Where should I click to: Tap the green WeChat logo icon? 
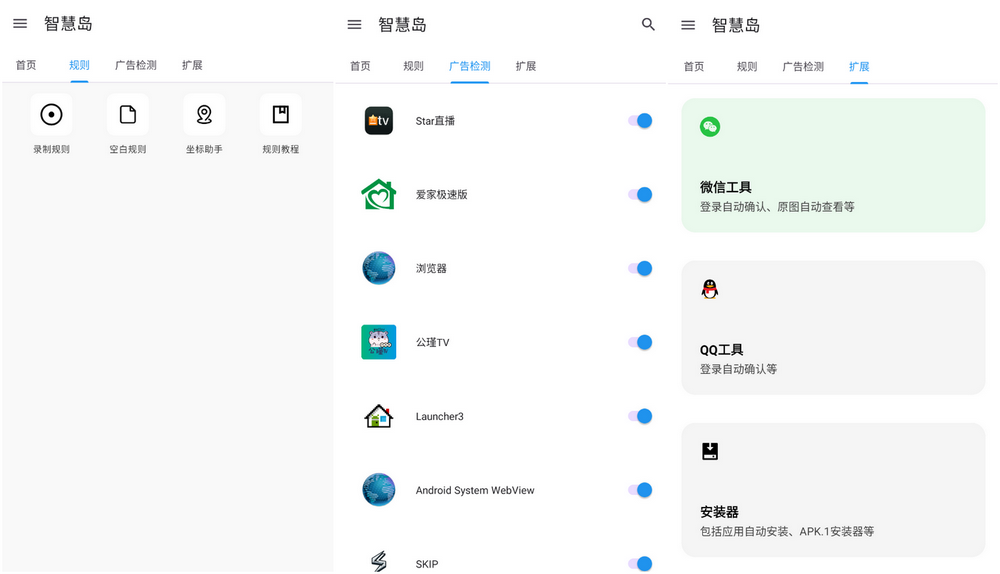click(x=710, y=127)
